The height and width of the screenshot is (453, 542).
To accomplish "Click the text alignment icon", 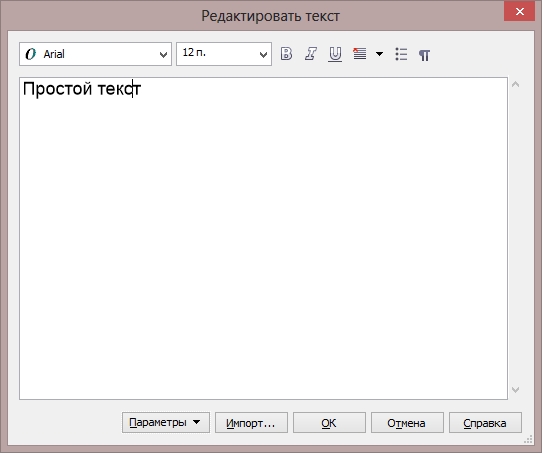I will (359, 54).
